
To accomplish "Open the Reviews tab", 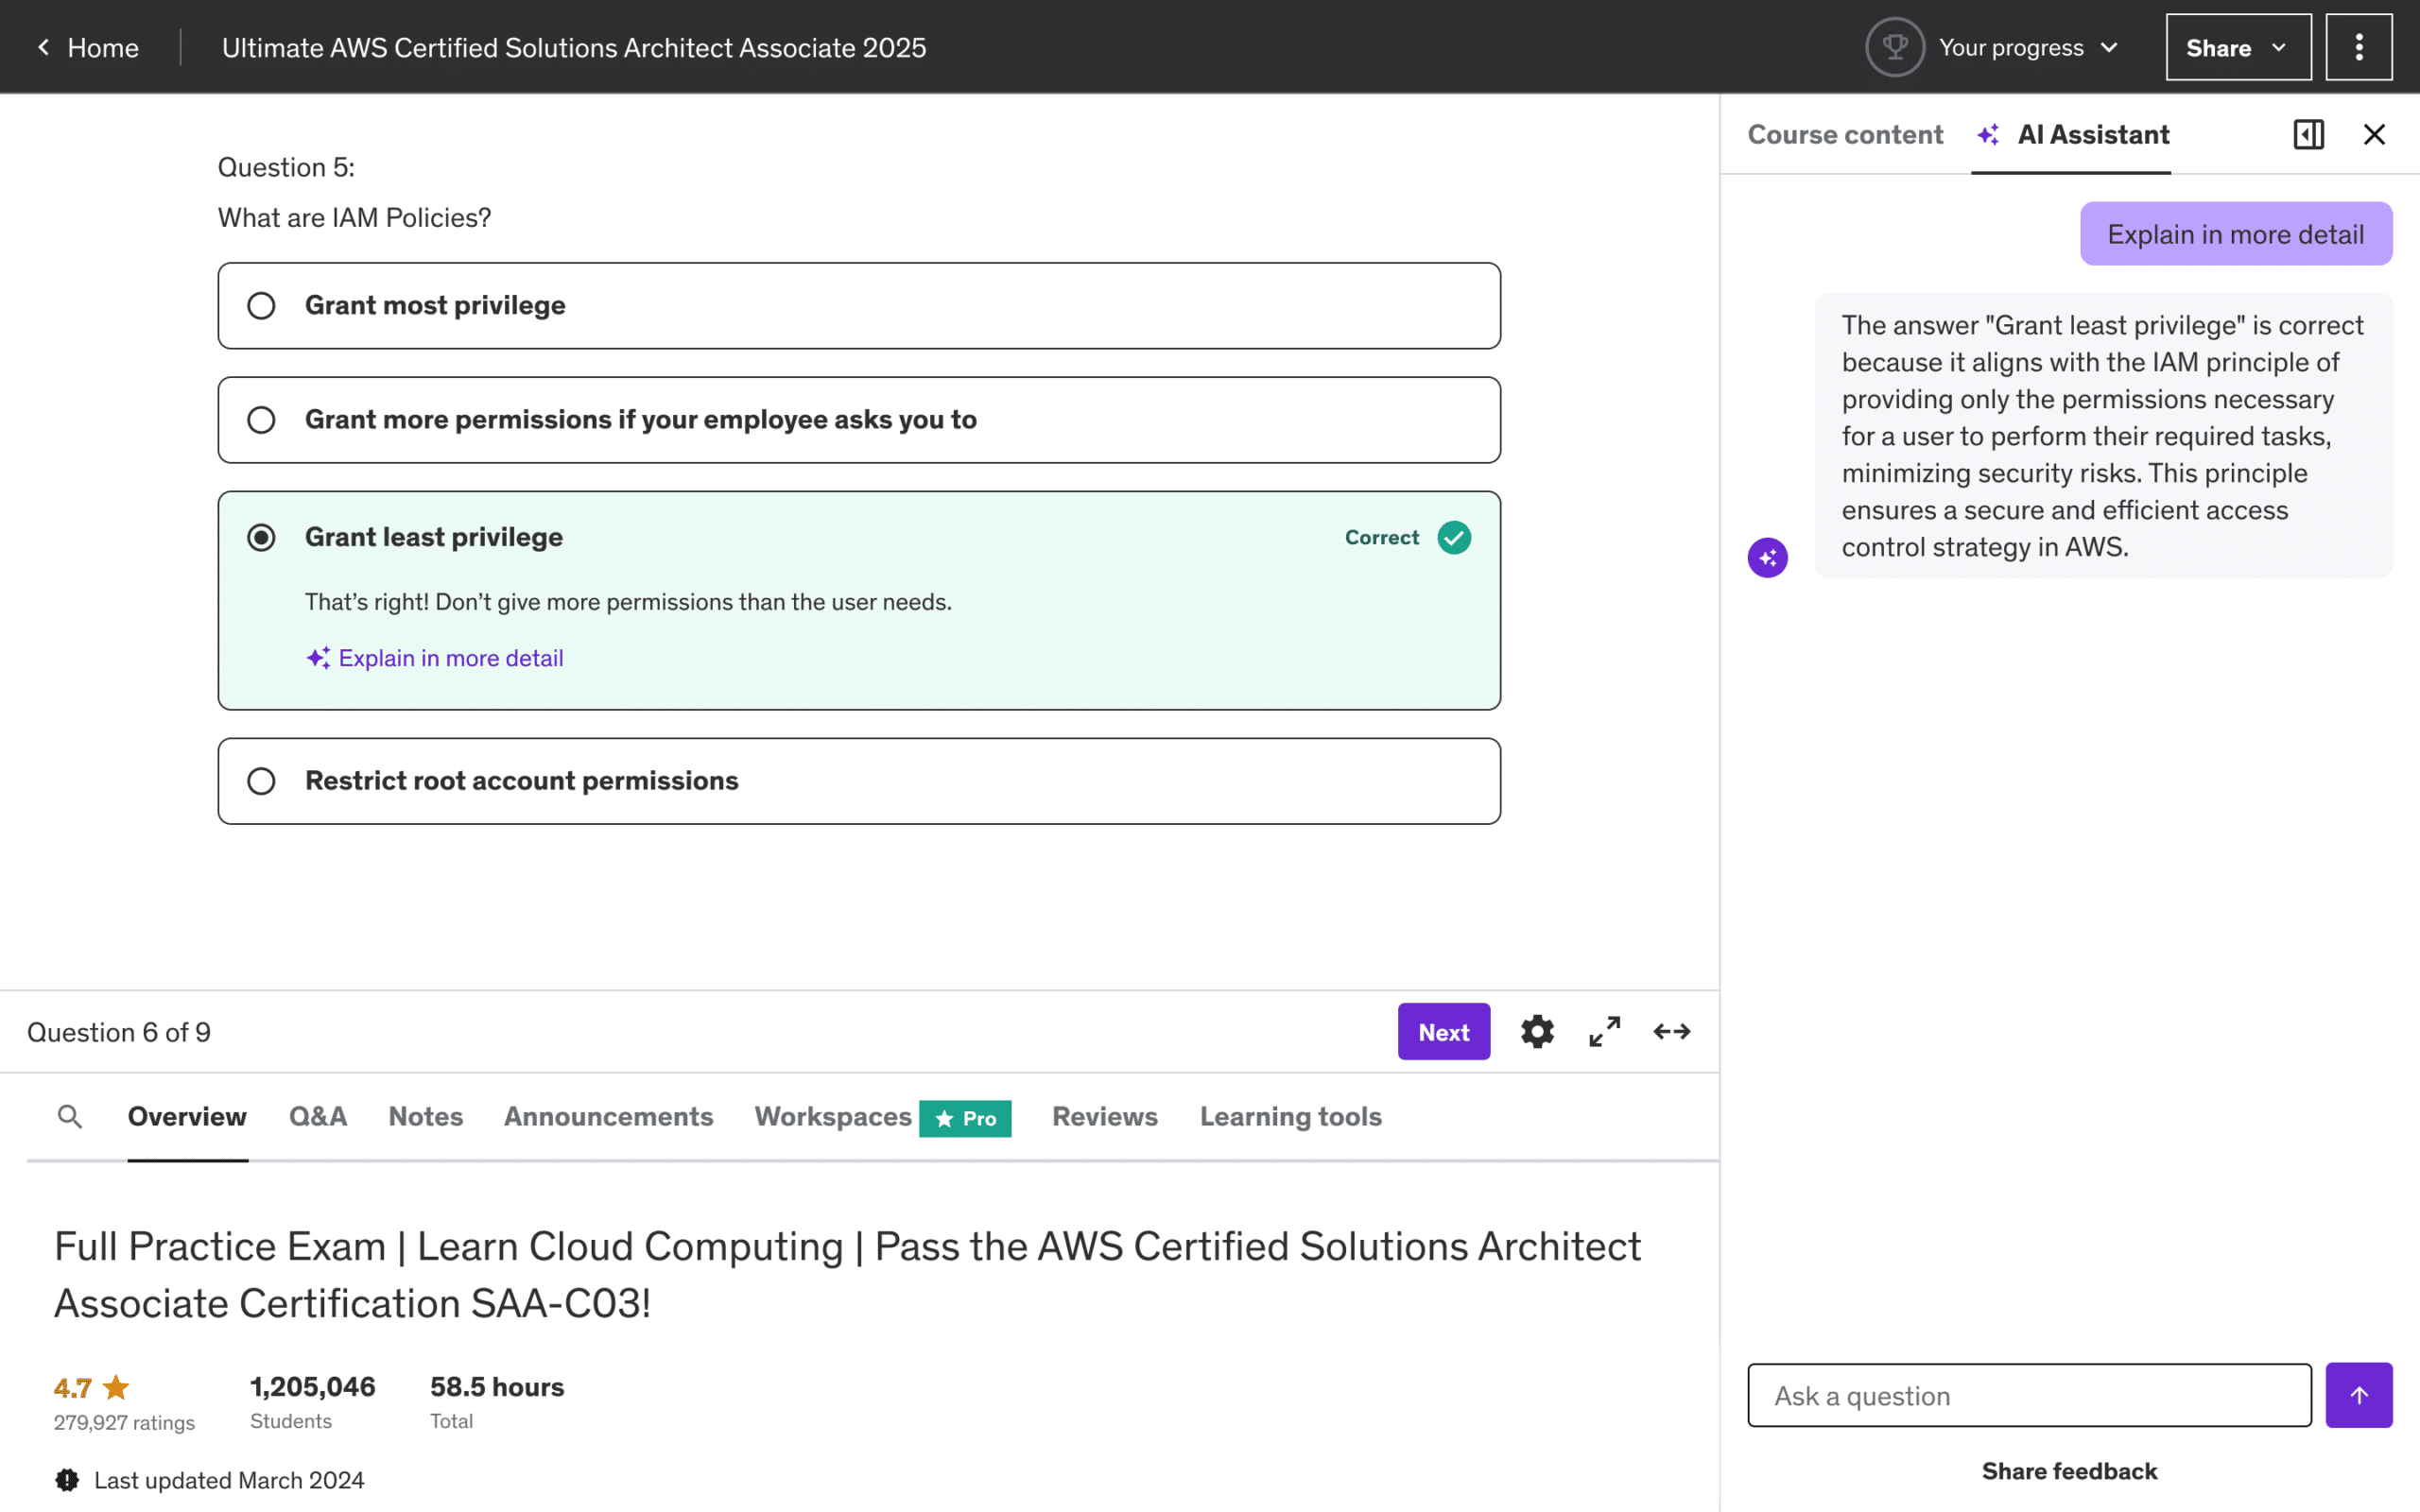I will [1104, 1116].
